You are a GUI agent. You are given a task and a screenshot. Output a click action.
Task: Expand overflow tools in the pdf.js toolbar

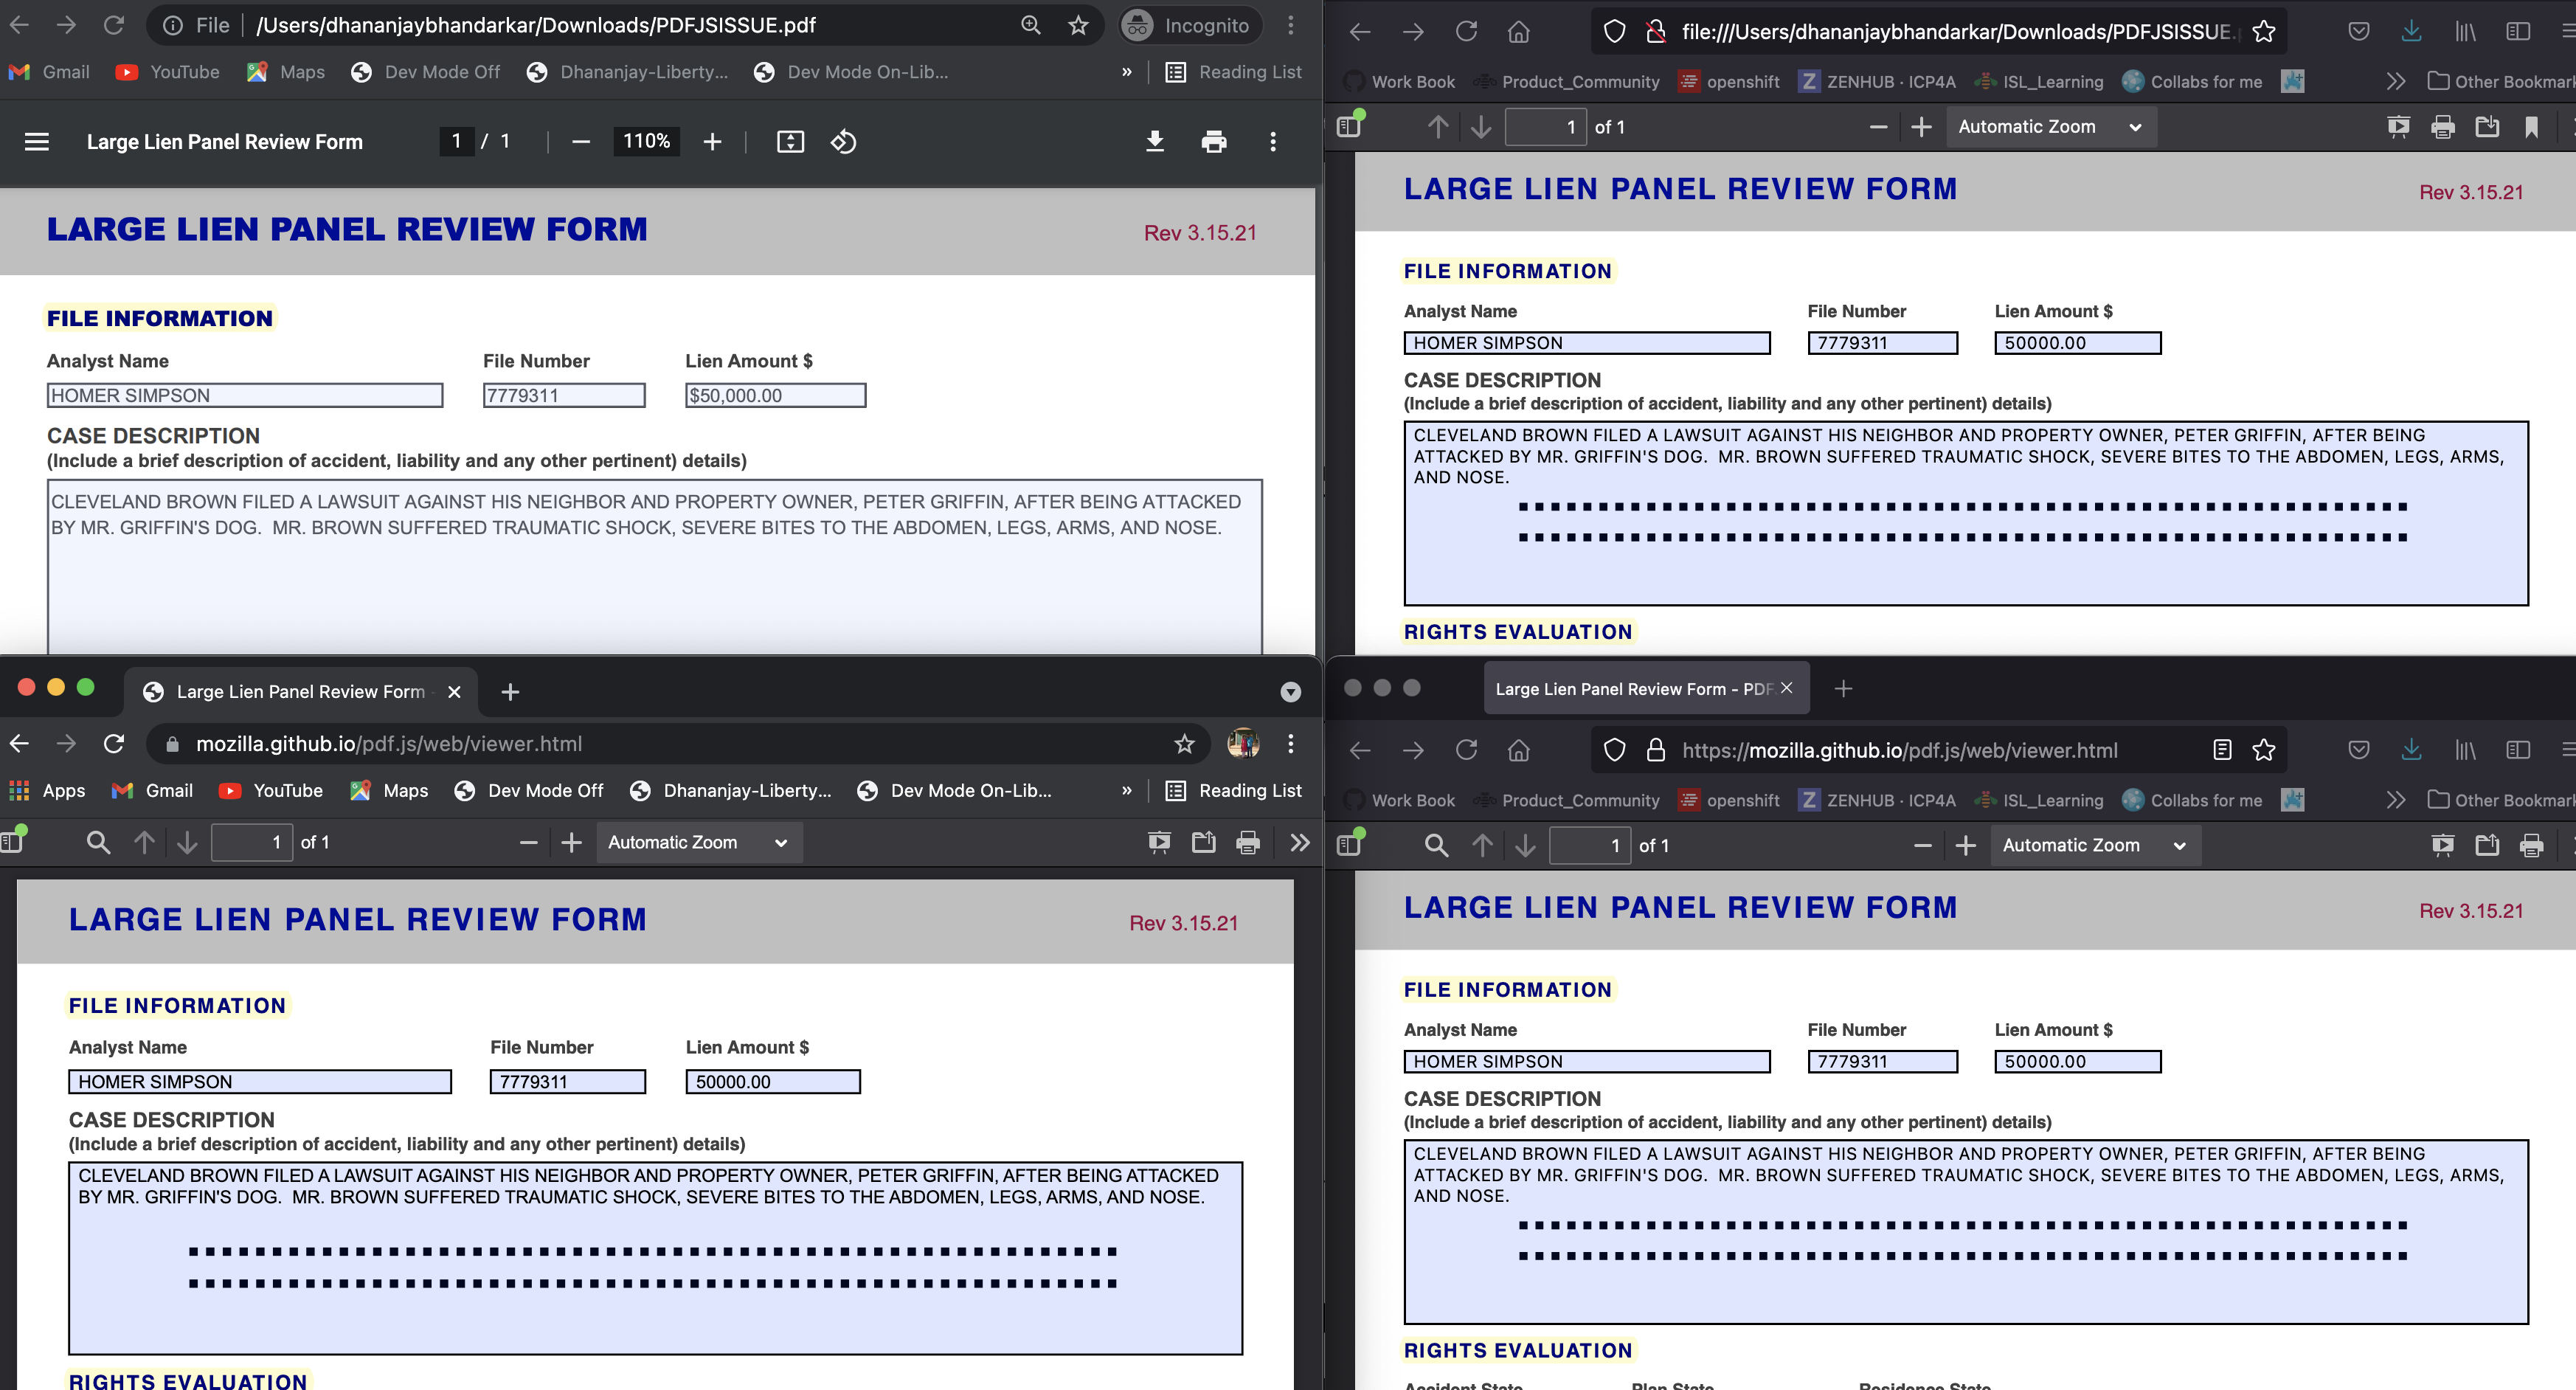(x=1300, y=843)
